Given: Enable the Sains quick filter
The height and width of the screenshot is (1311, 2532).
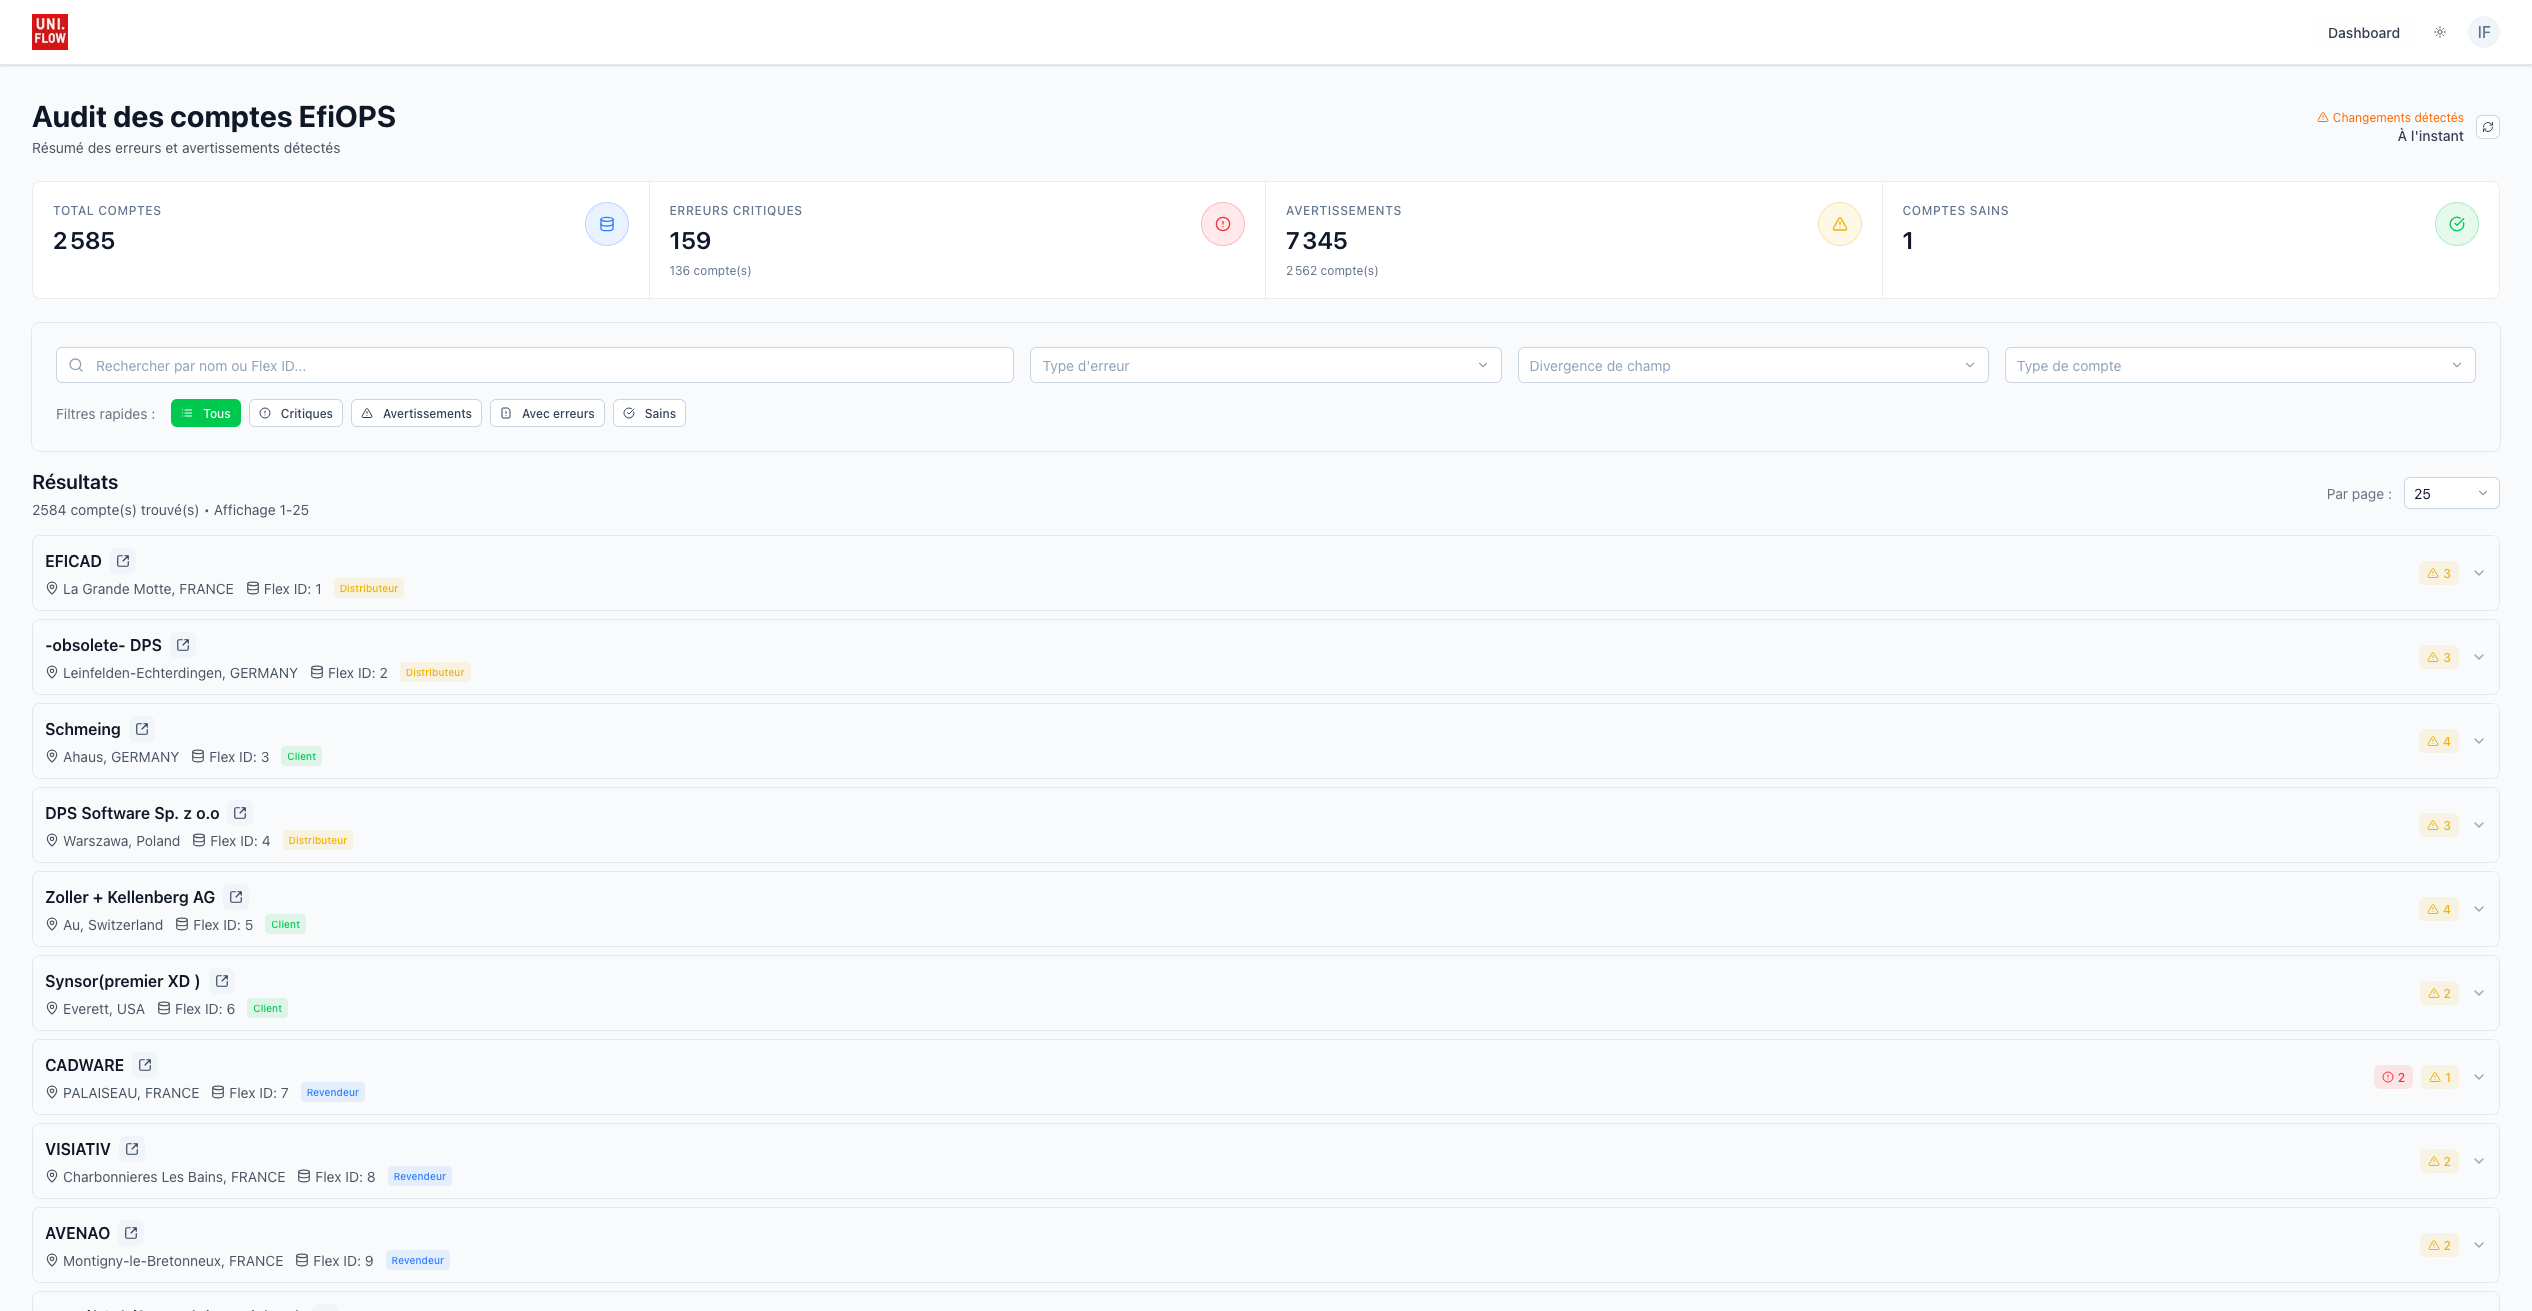Looking at the screenshot, I should (649, 413).
